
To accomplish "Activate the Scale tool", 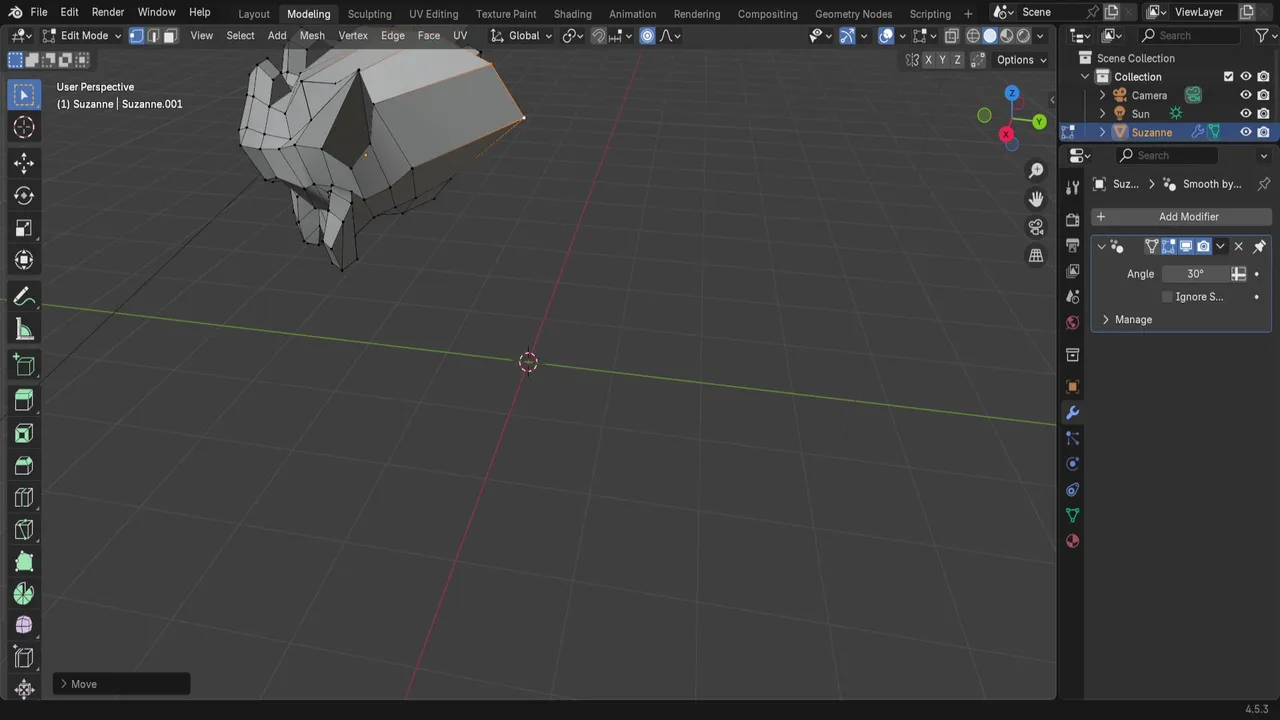I will coord(24,228).
